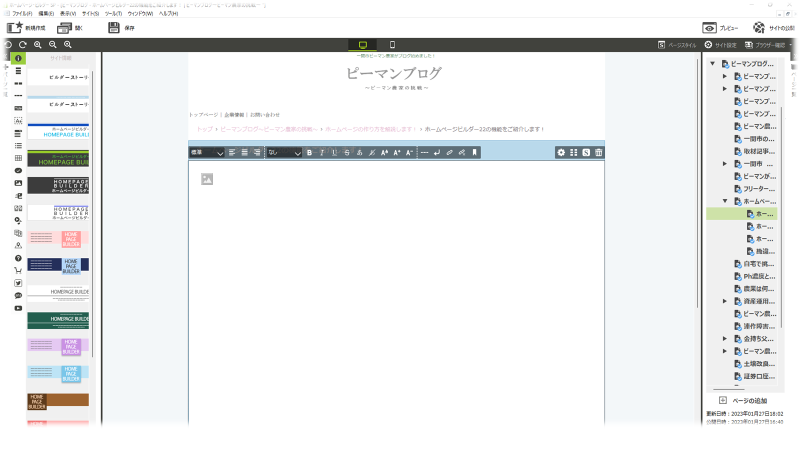Collapse the ホームペ... tree node
Image resolution: width=800 pixels, height=450 pixels.
725,201
